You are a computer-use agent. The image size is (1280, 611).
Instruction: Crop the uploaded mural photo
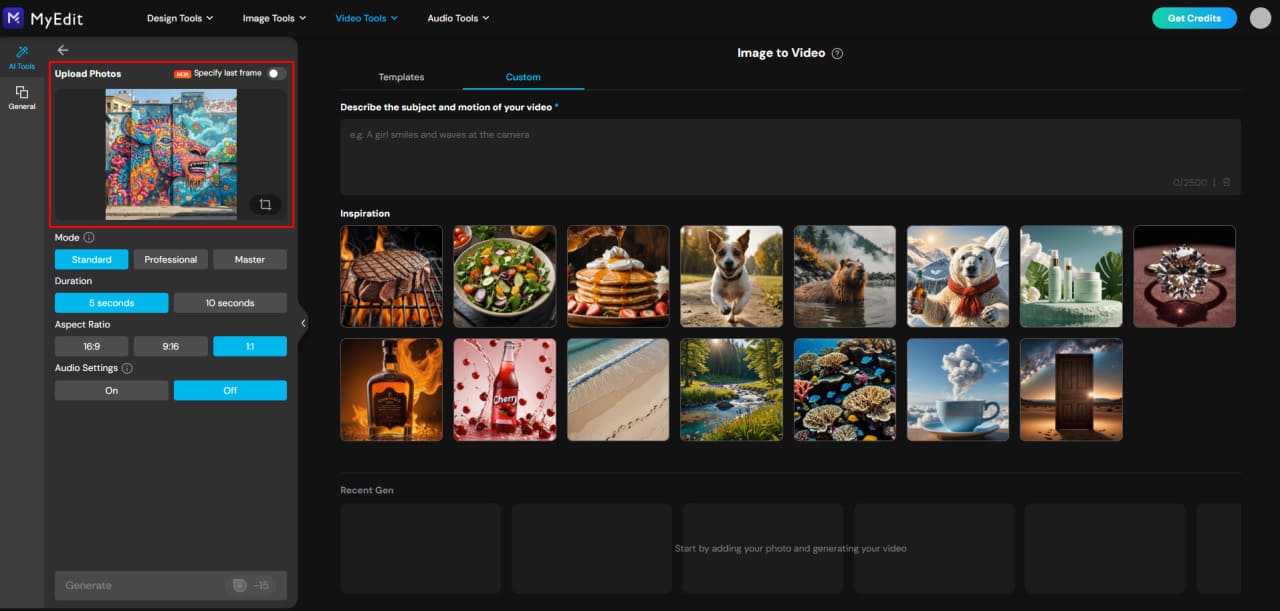coord(264,204)
